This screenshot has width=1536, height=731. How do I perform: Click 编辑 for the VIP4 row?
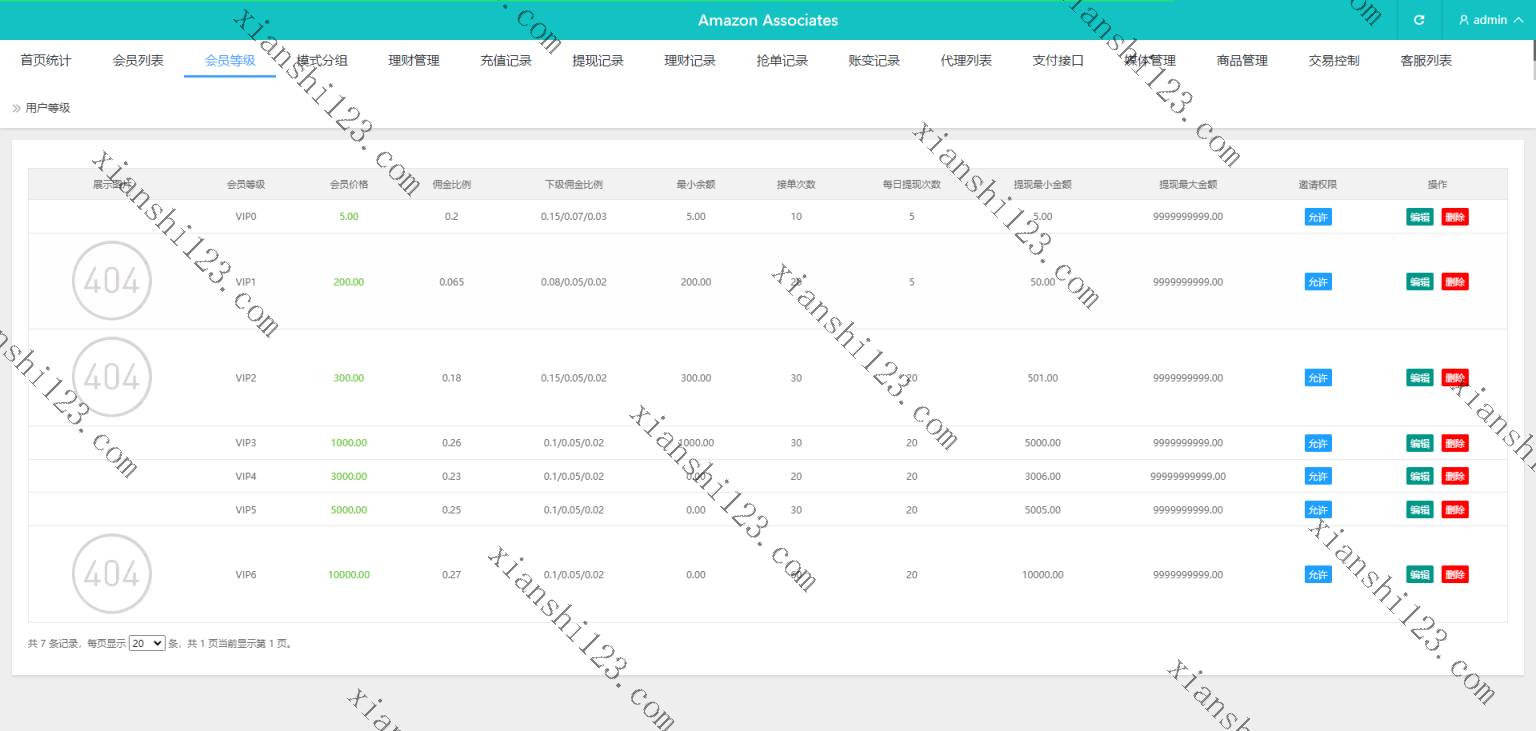click(x=1419, y=476)
